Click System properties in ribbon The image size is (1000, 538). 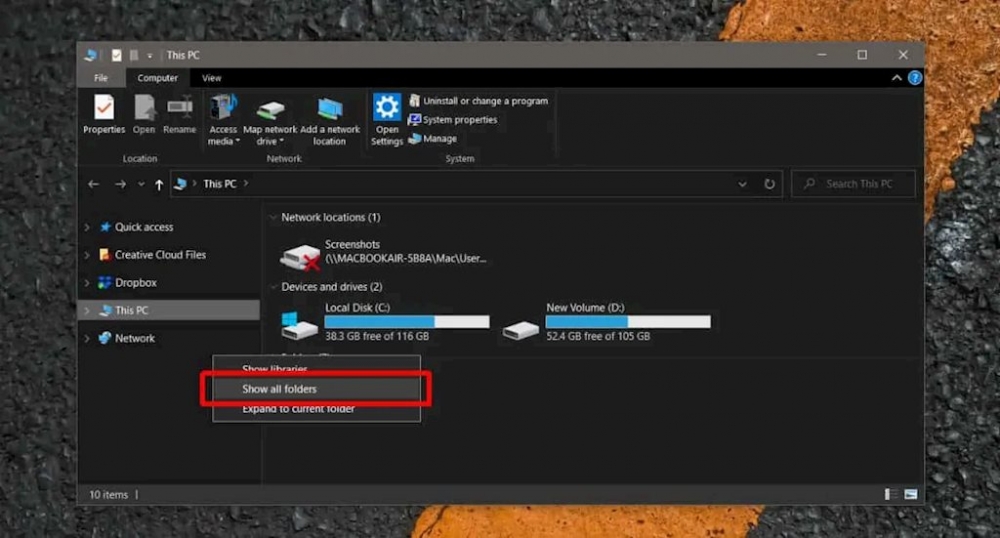point(459,120)
